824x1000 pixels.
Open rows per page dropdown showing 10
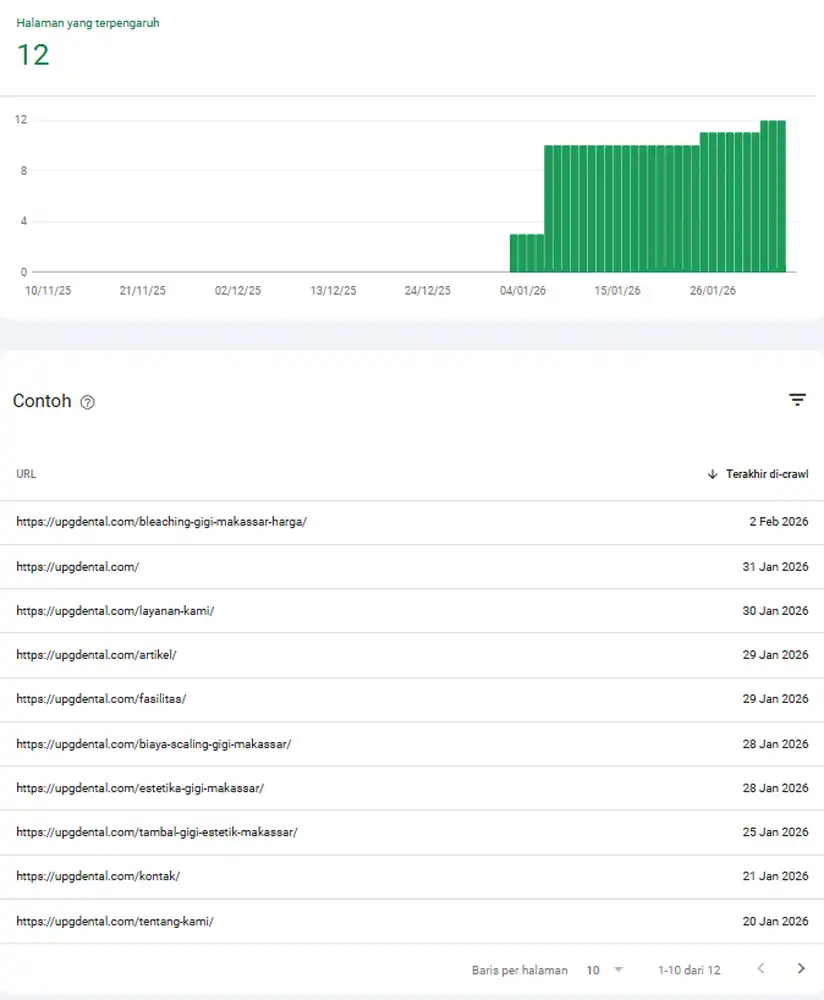pos(604,970)
